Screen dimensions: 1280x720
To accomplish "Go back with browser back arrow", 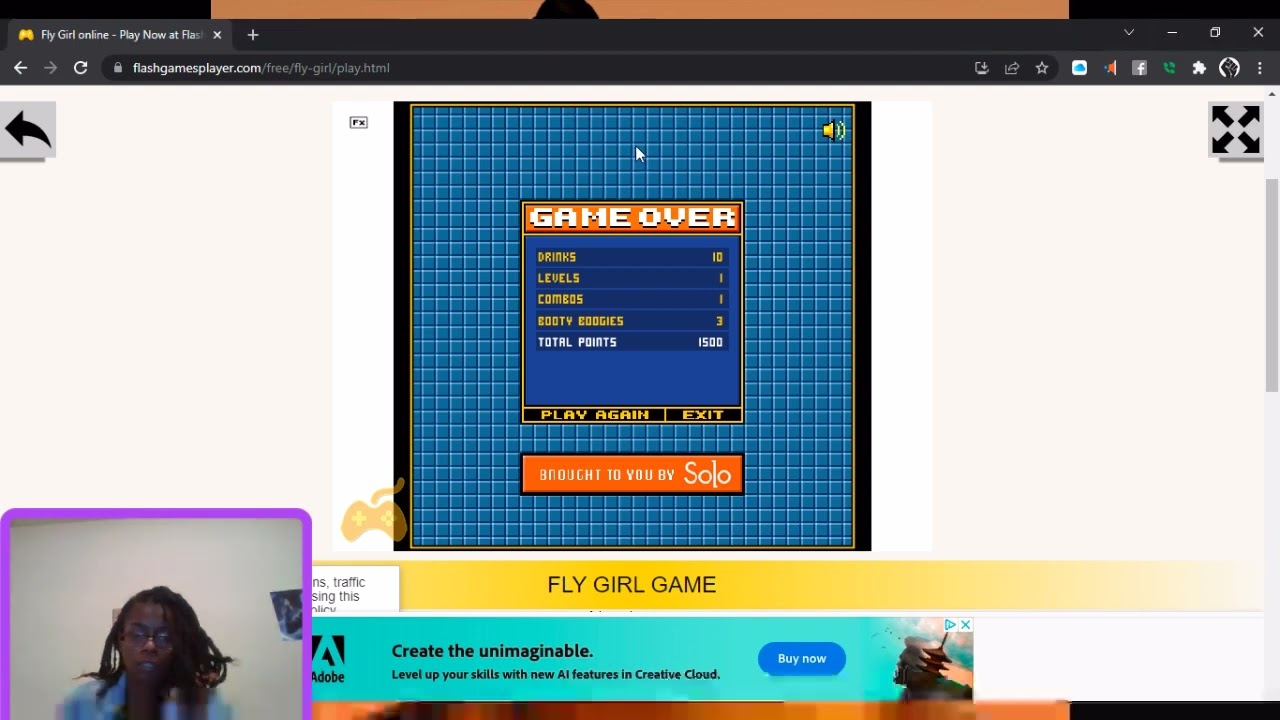I will [x=21, y=68].
